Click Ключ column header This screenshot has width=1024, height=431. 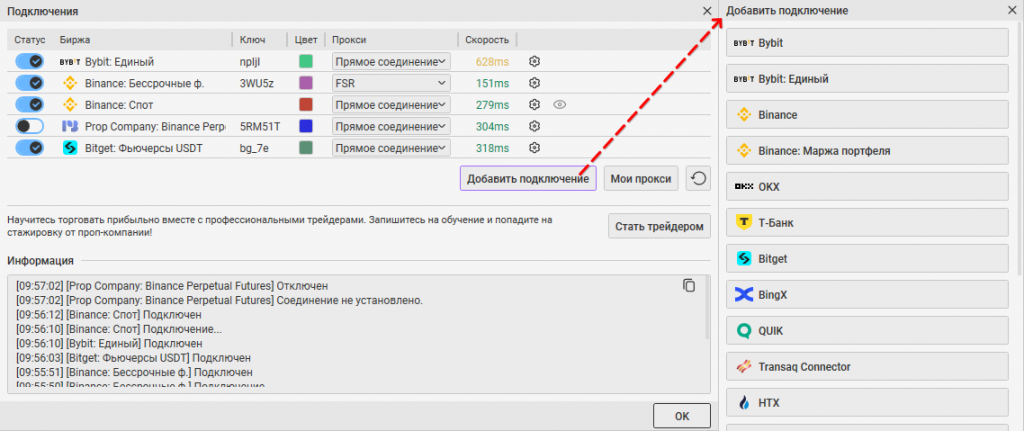(253, 40)
